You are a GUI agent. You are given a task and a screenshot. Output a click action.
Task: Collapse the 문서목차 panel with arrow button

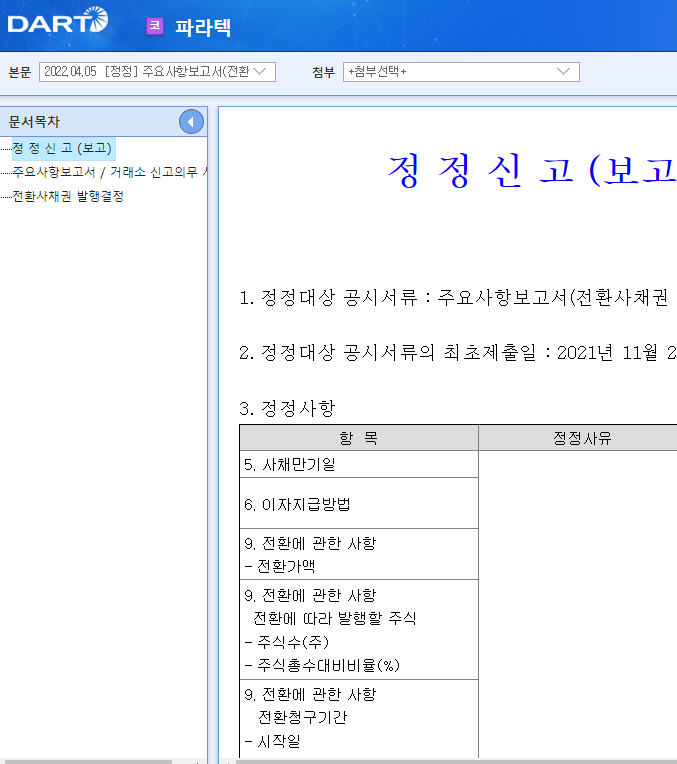tap(191, 122)
